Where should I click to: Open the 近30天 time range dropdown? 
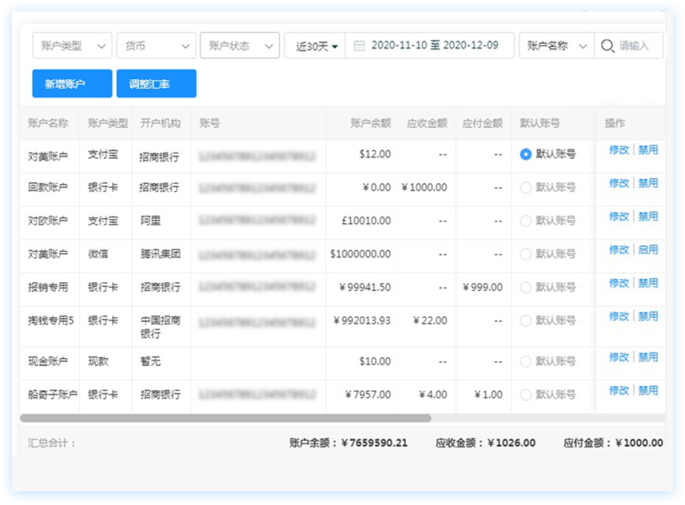click(314, 46)
